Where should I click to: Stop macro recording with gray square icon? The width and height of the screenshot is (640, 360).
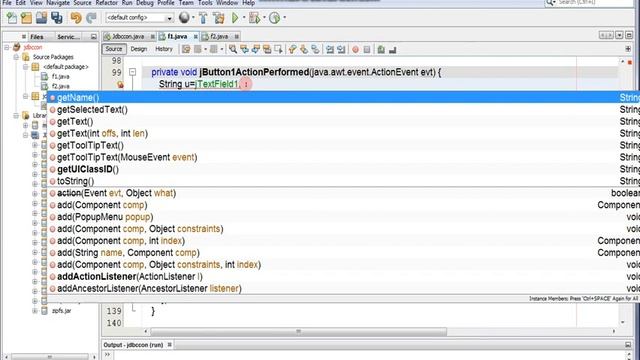[367, 49]
